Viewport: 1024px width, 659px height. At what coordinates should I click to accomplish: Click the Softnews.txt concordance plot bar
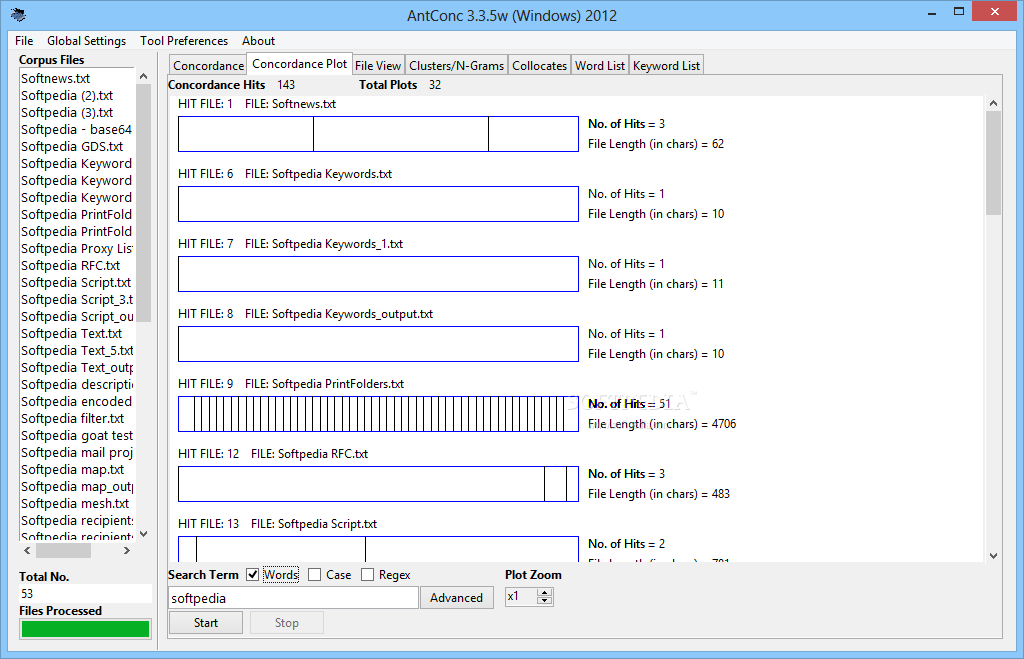coord(378,134)
